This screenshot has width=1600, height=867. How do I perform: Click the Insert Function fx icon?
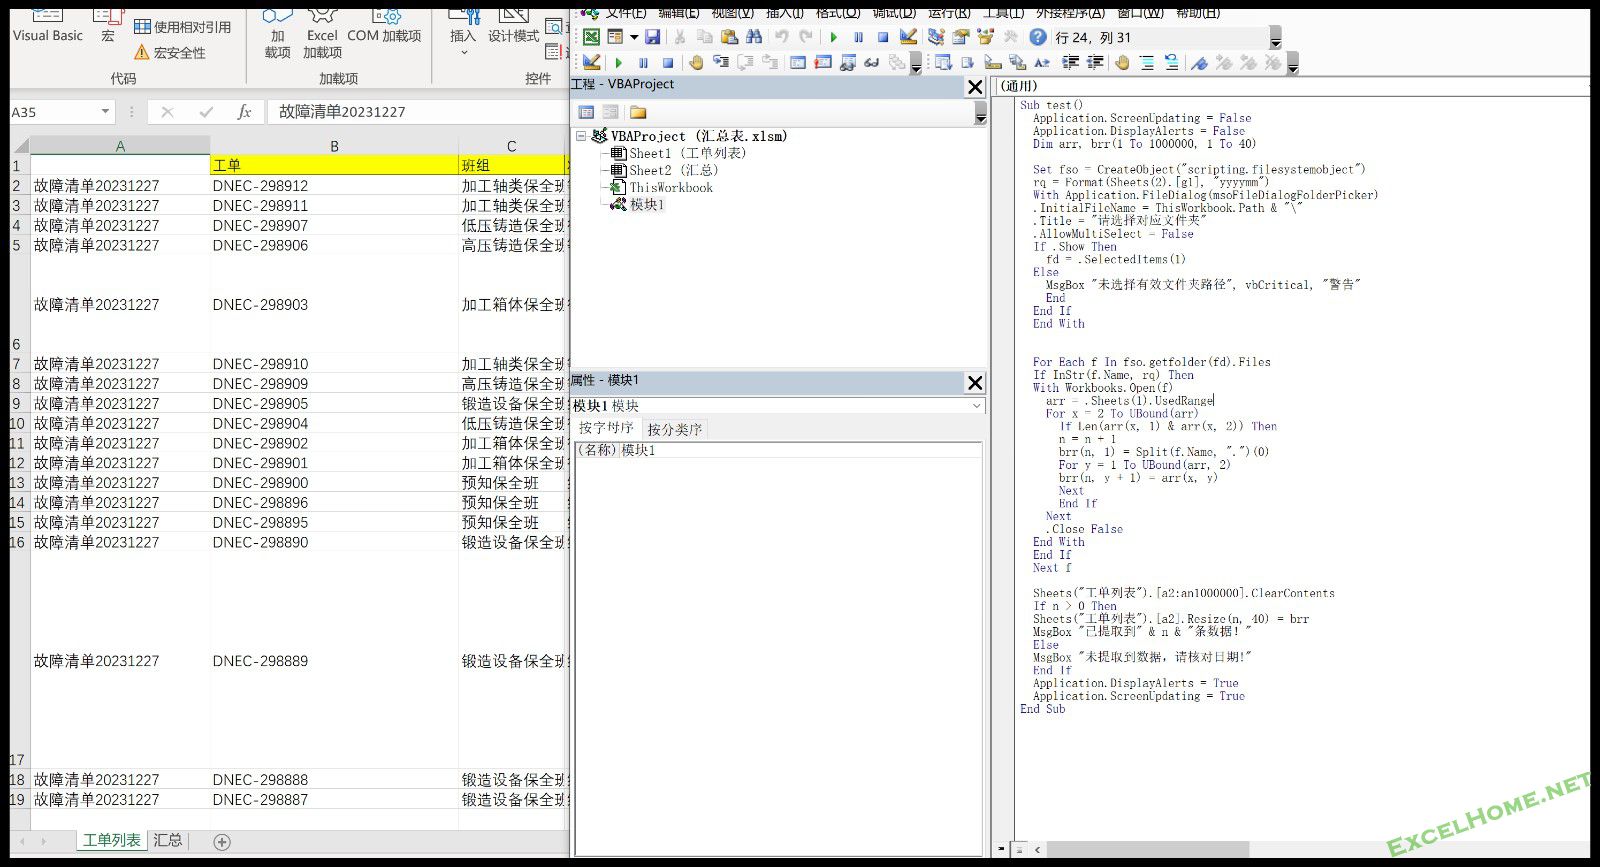tap(244, 112)
